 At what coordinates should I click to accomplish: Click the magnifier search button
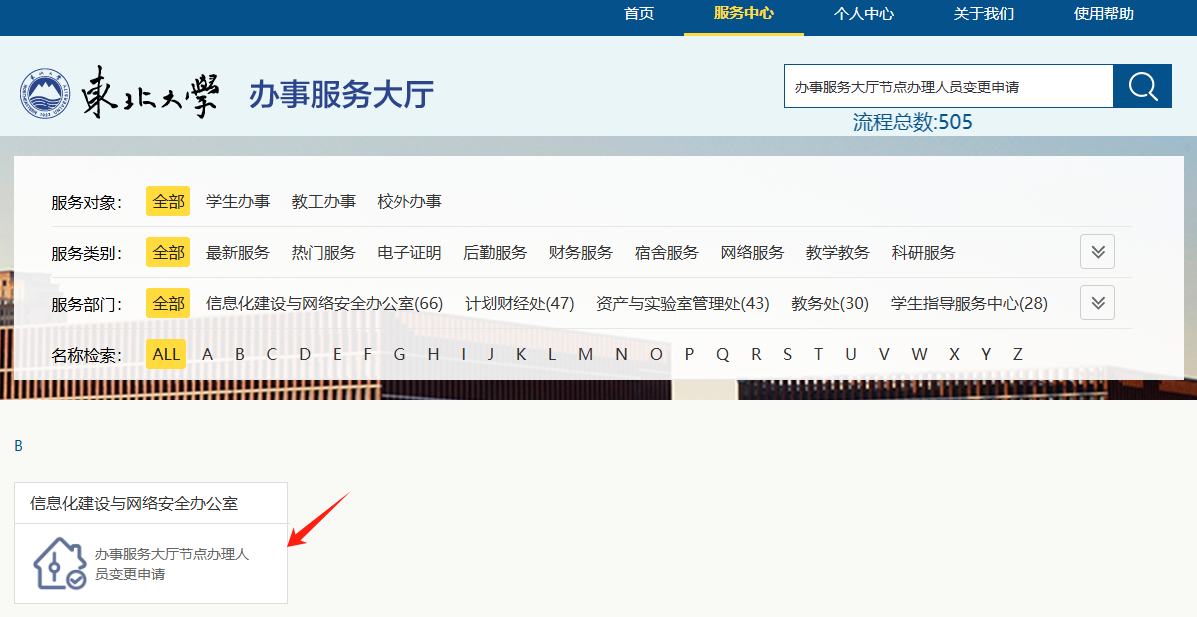click(1142, 87)
